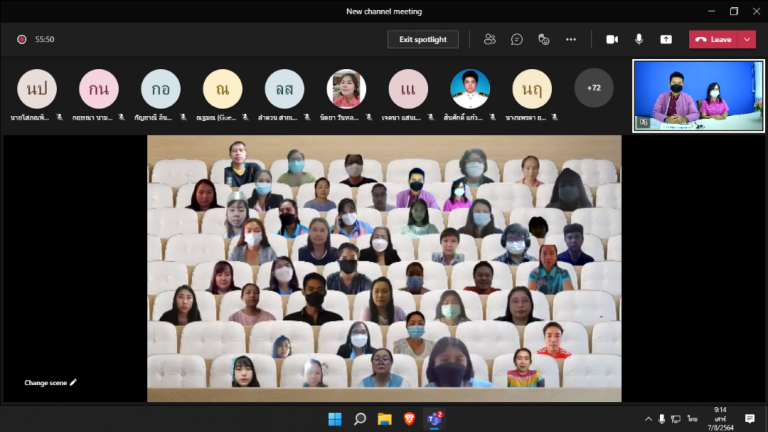Click the muted mic icon under กอ
The image size is (768, 432).
click(x=183, y=117)
